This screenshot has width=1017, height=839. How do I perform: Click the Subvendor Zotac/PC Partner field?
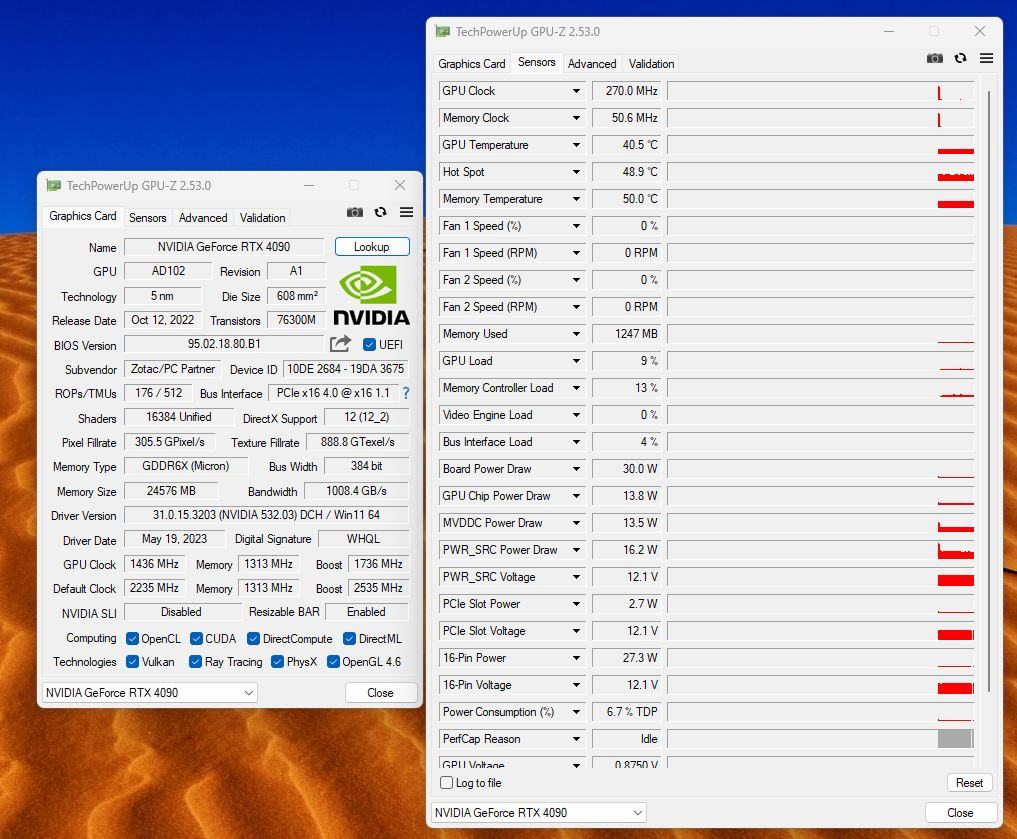(x=173, y=369)
